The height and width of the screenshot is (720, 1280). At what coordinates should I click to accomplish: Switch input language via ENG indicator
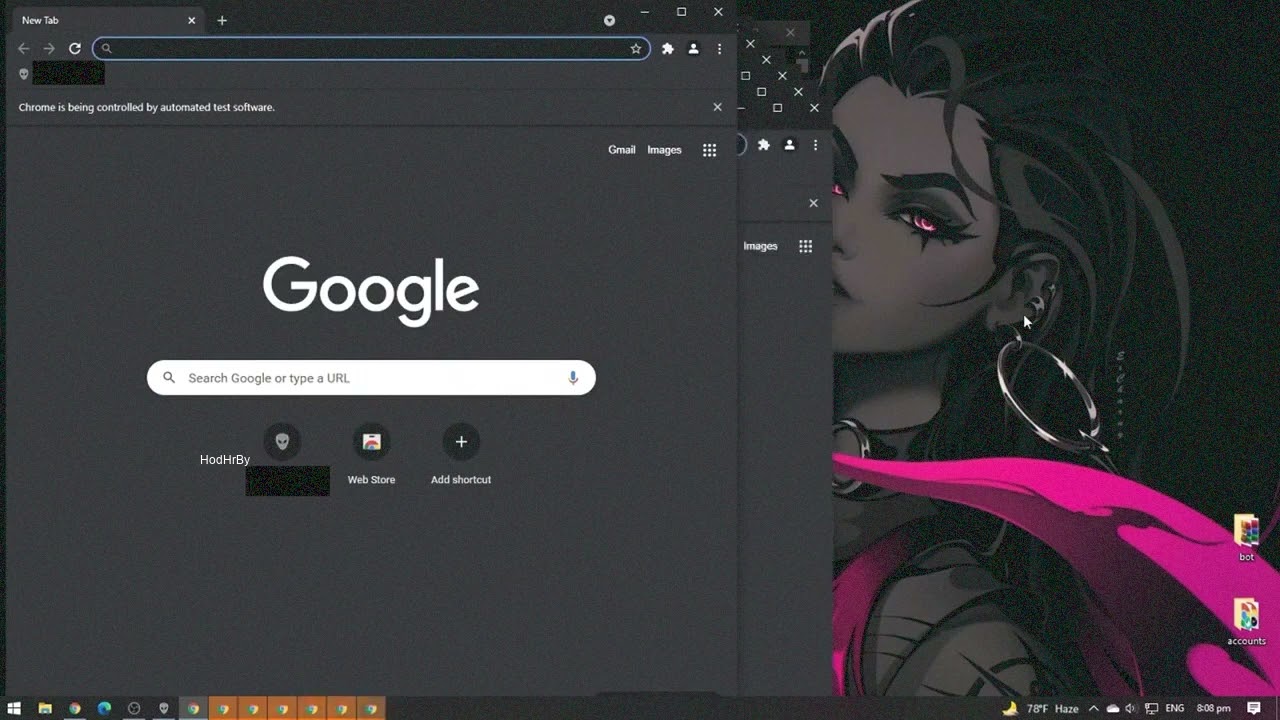point(1175,709)
